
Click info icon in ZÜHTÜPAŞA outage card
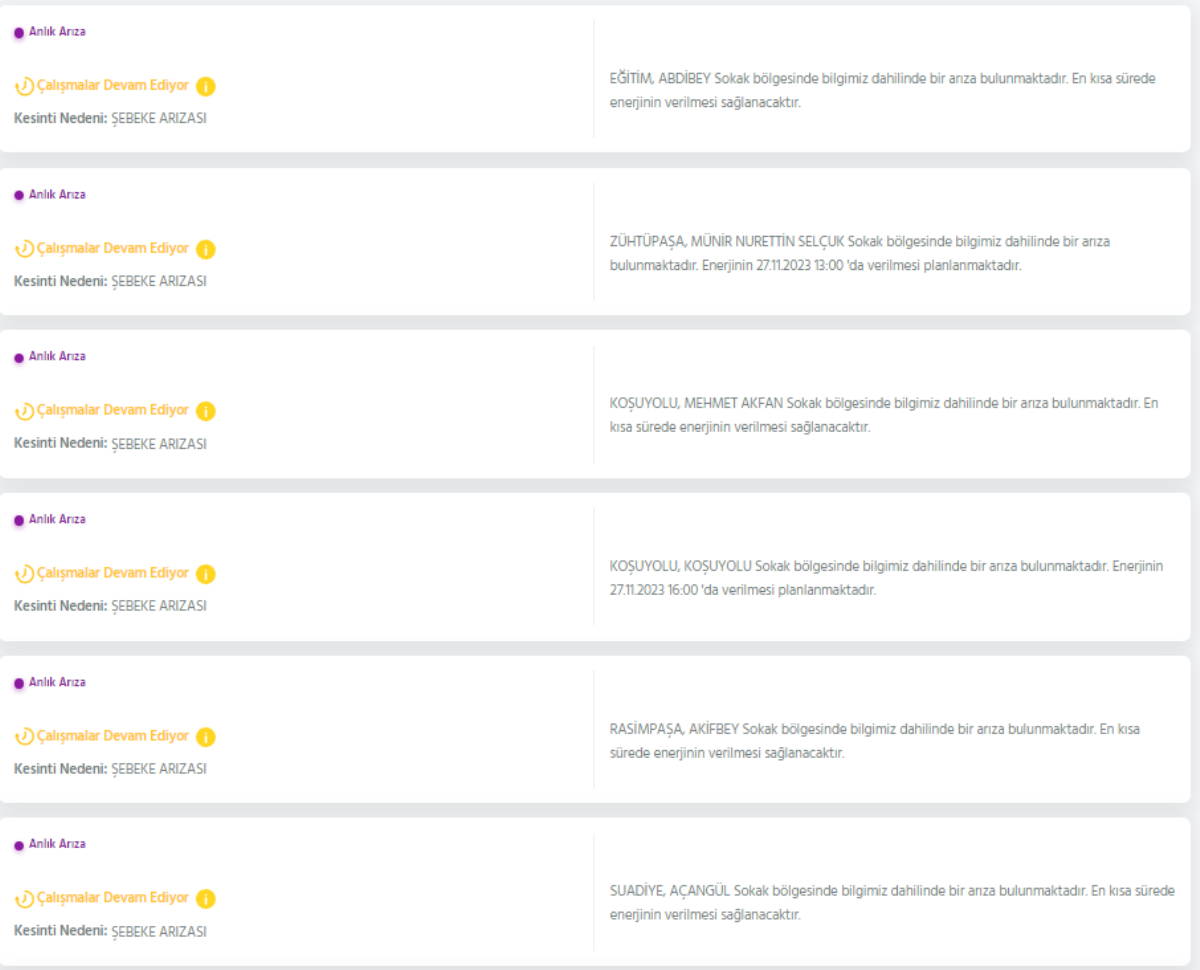coord(205,250)
